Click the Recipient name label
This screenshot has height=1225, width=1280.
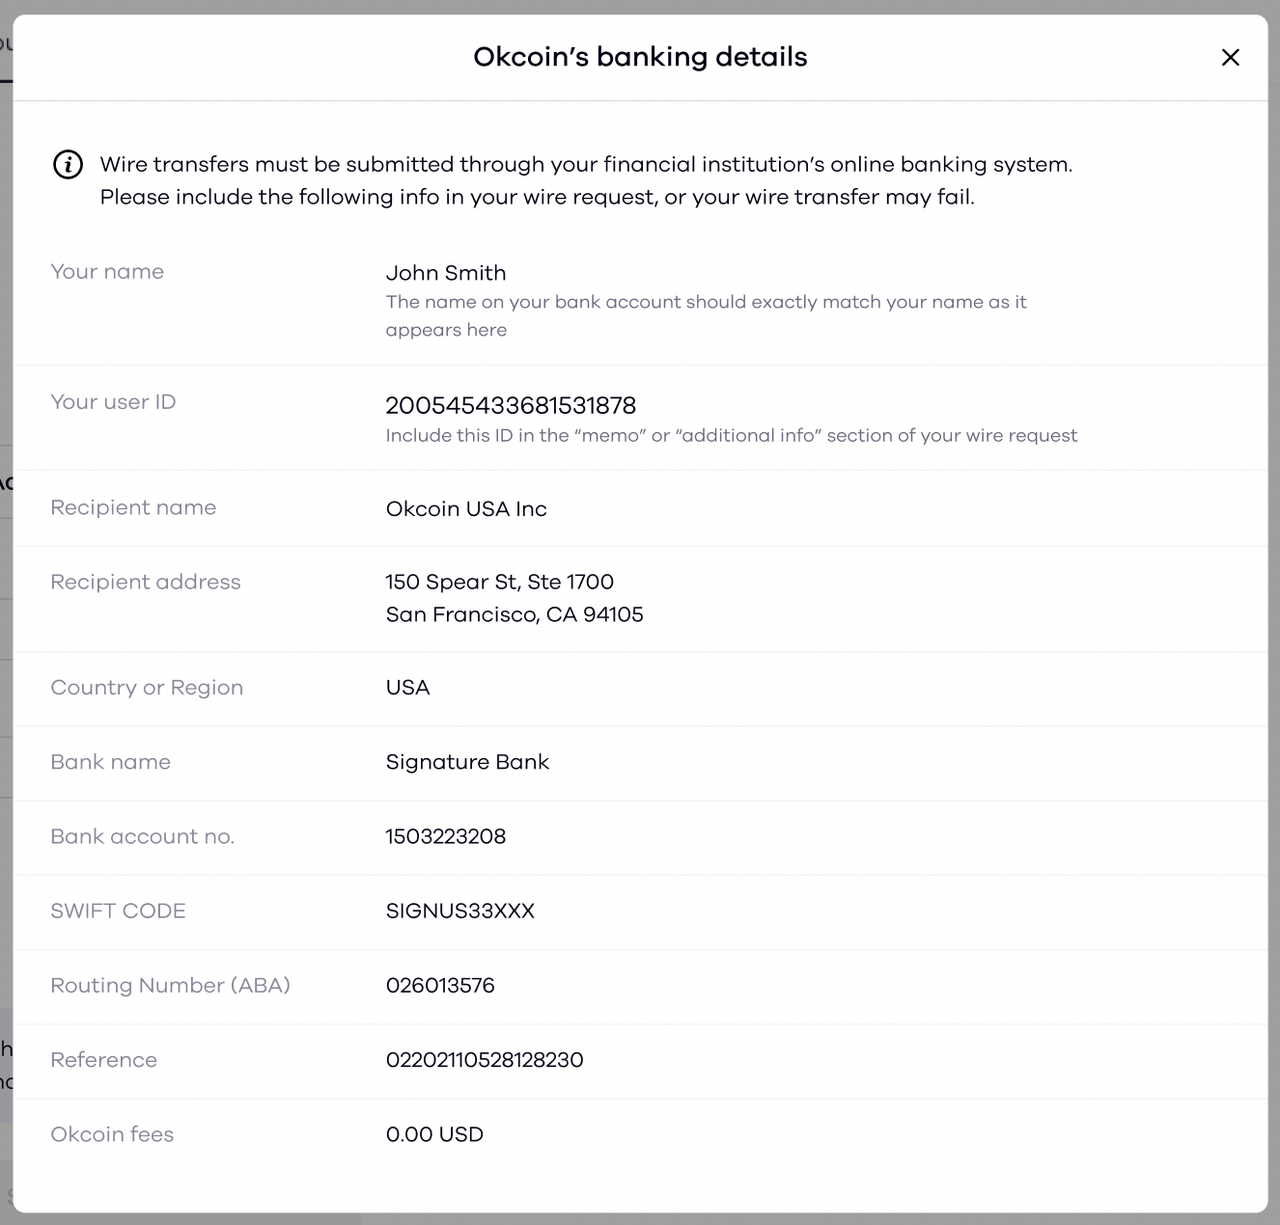coord(133,508)
